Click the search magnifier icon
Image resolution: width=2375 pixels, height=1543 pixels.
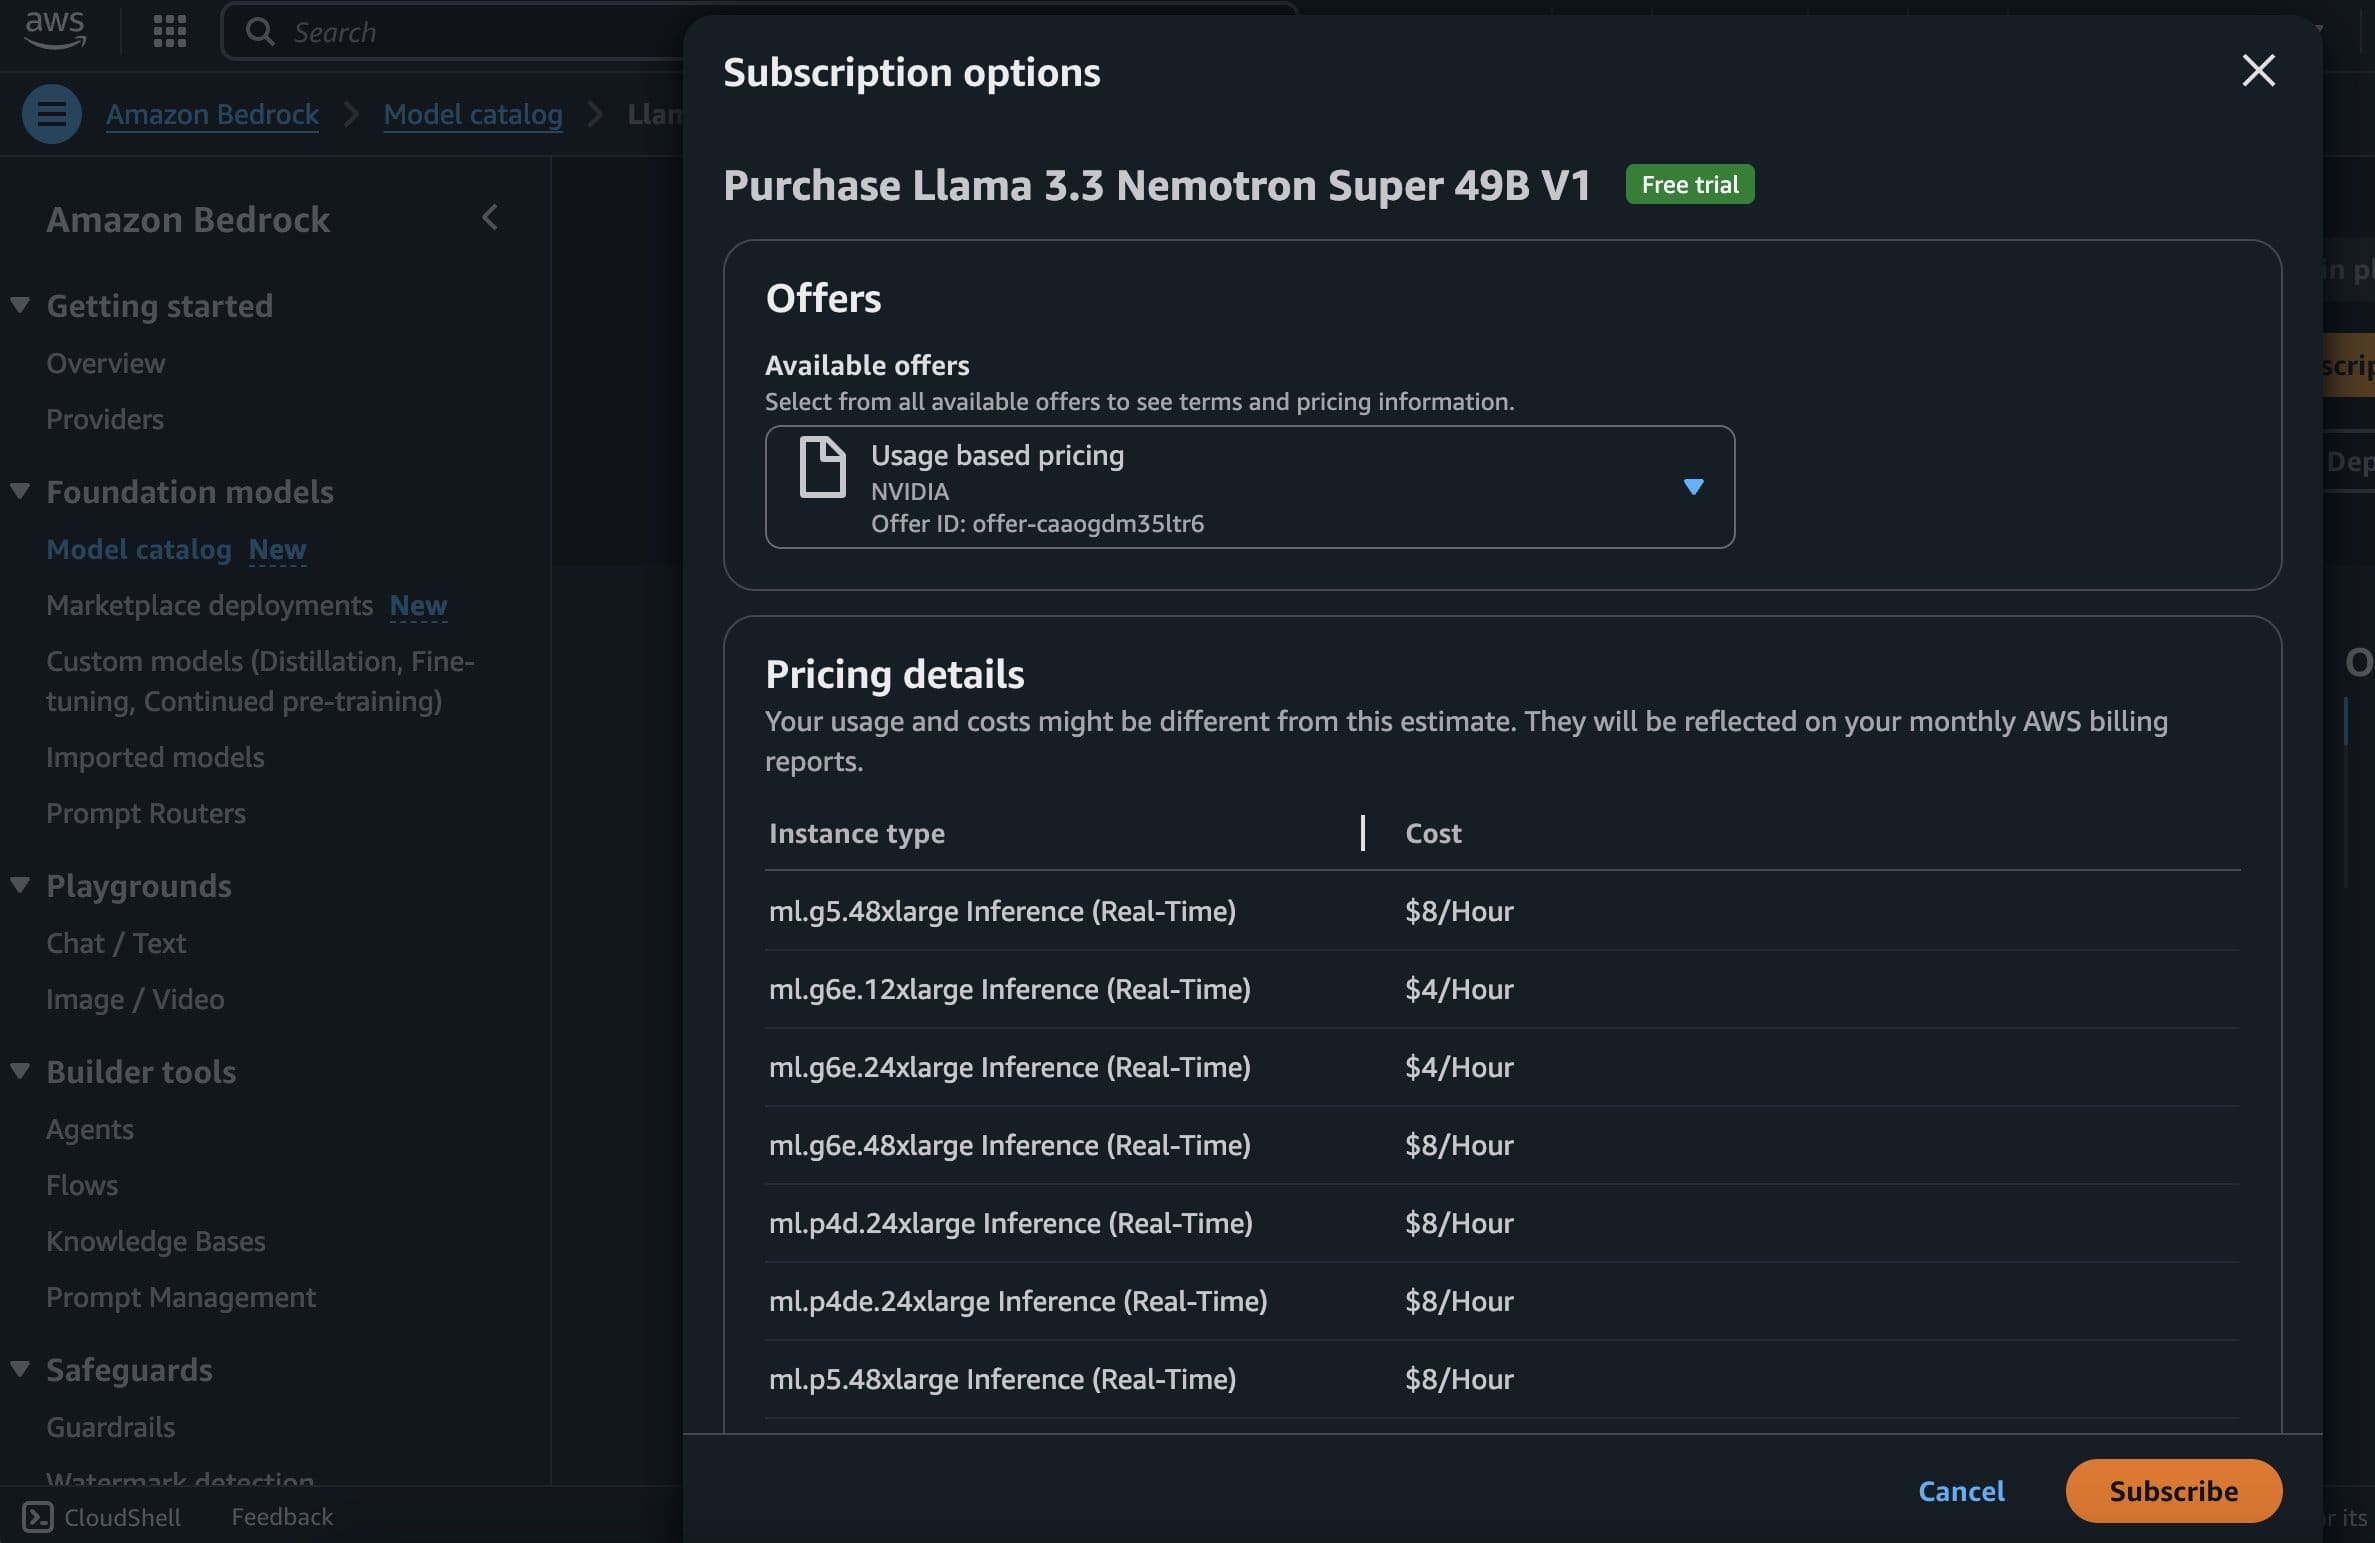260,32
